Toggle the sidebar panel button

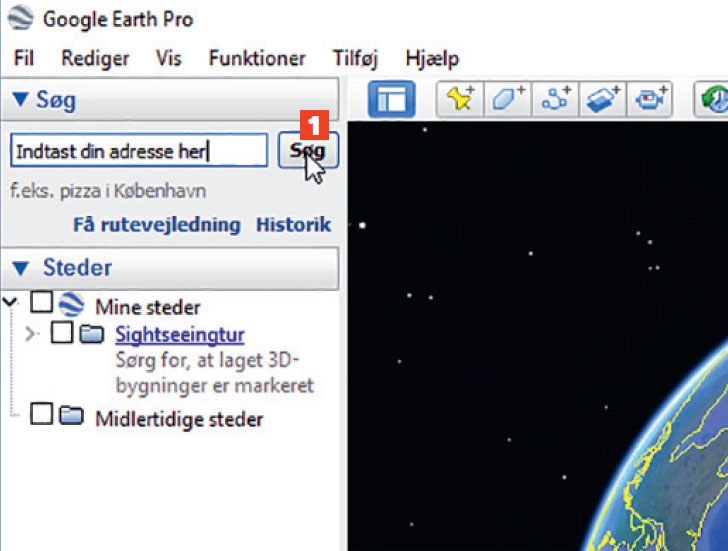(391, 99)
